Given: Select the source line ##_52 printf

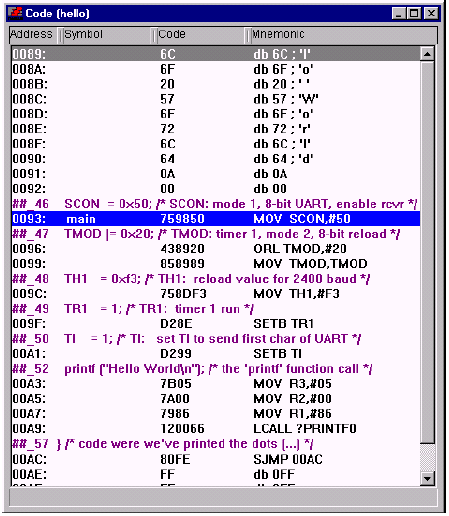Looking at the screenshot, I should 216,369.
